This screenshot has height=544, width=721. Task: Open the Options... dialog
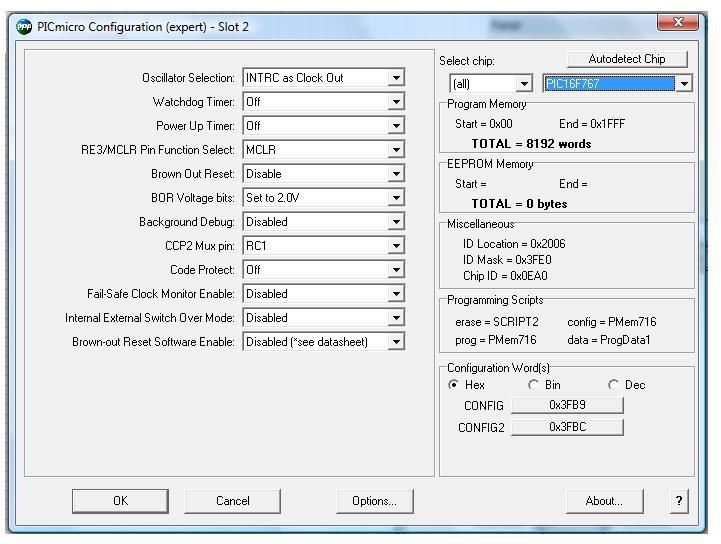(x=374, y=500)
